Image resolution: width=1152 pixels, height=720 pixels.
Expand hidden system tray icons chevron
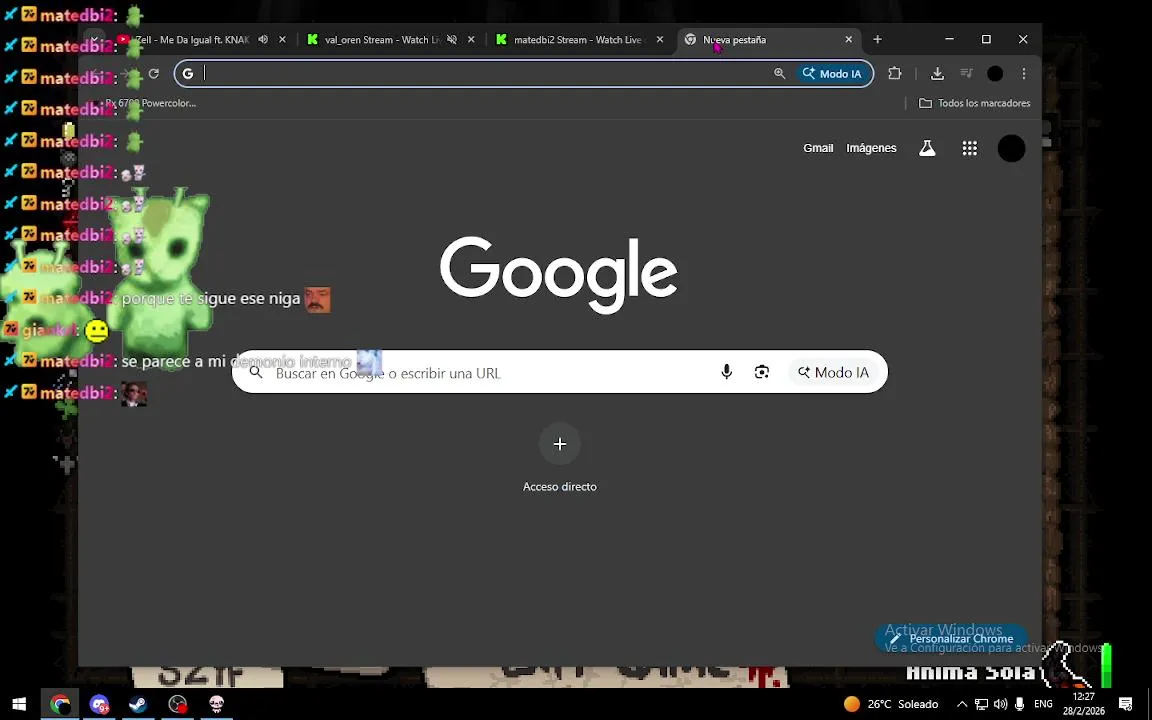(x=962, y=705)
